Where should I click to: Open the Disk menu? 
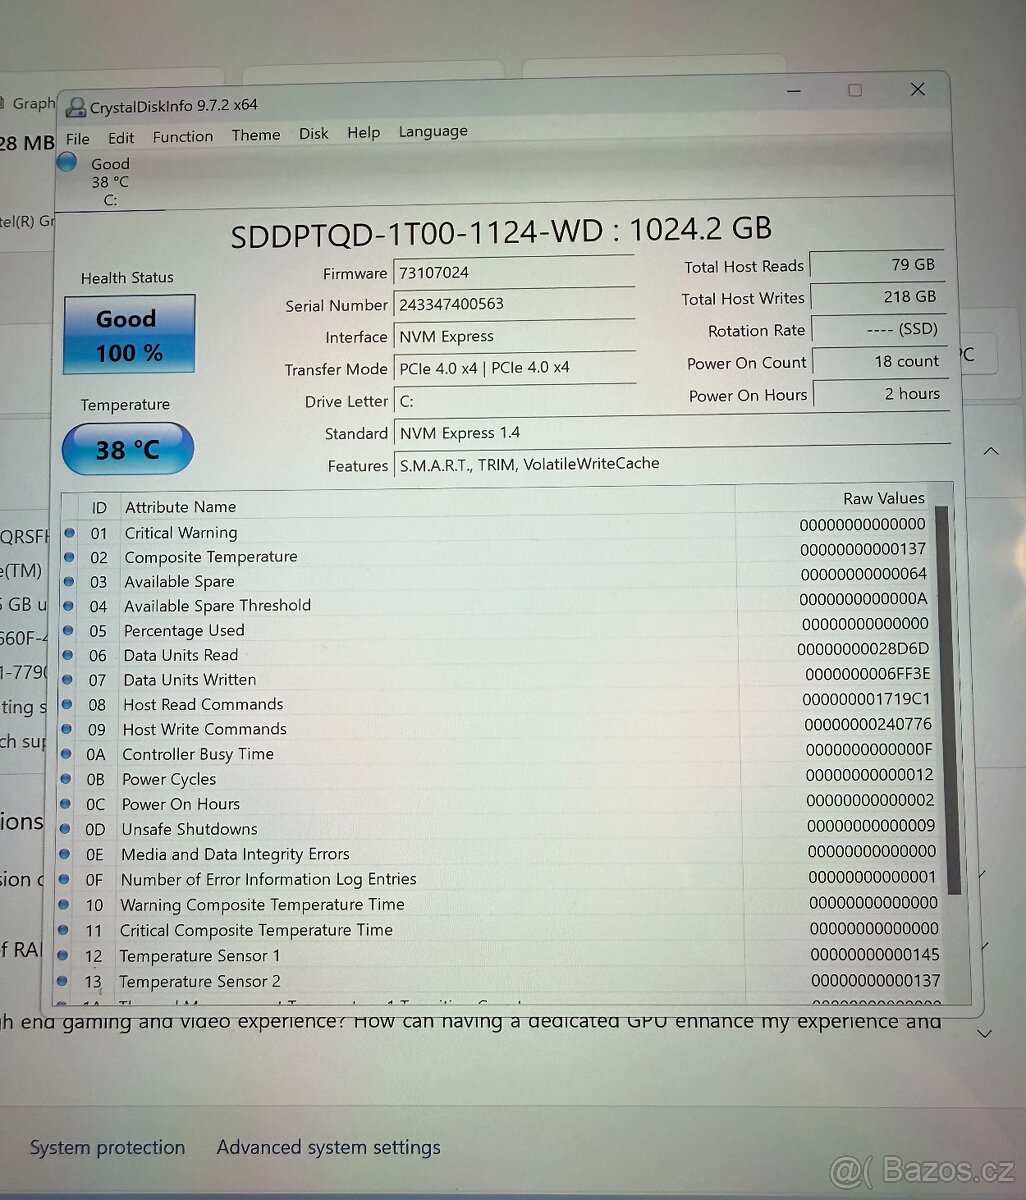(x=313, y=133)
